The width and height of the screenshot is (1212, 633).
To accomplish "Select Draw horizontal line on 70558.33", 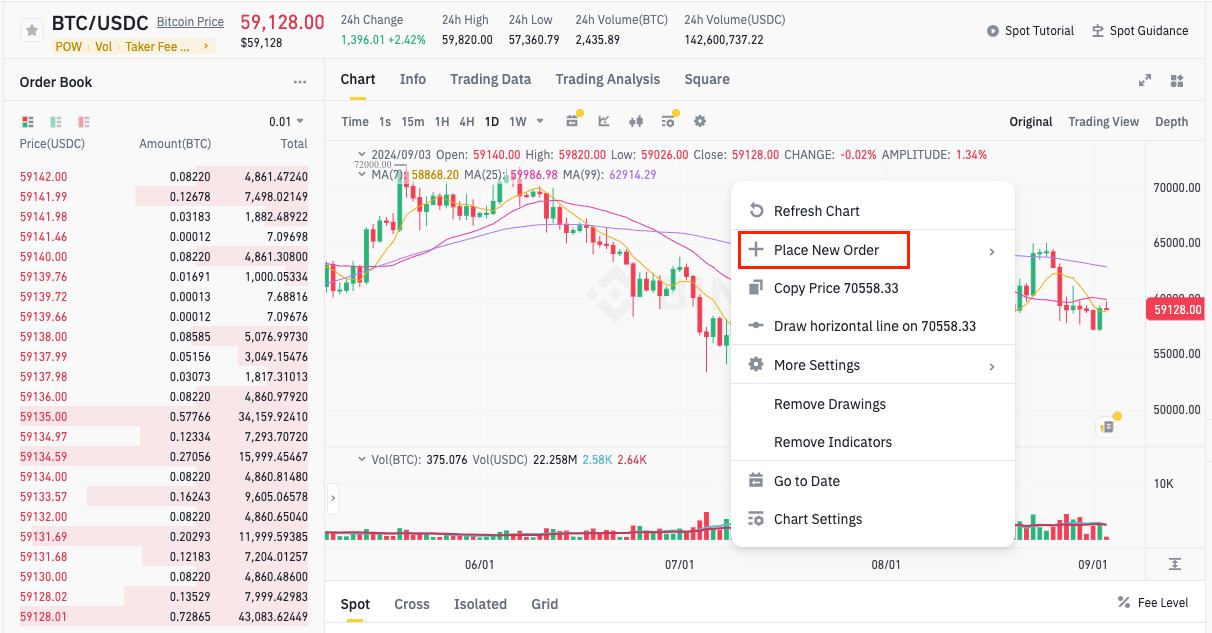I will pos(873,326).
